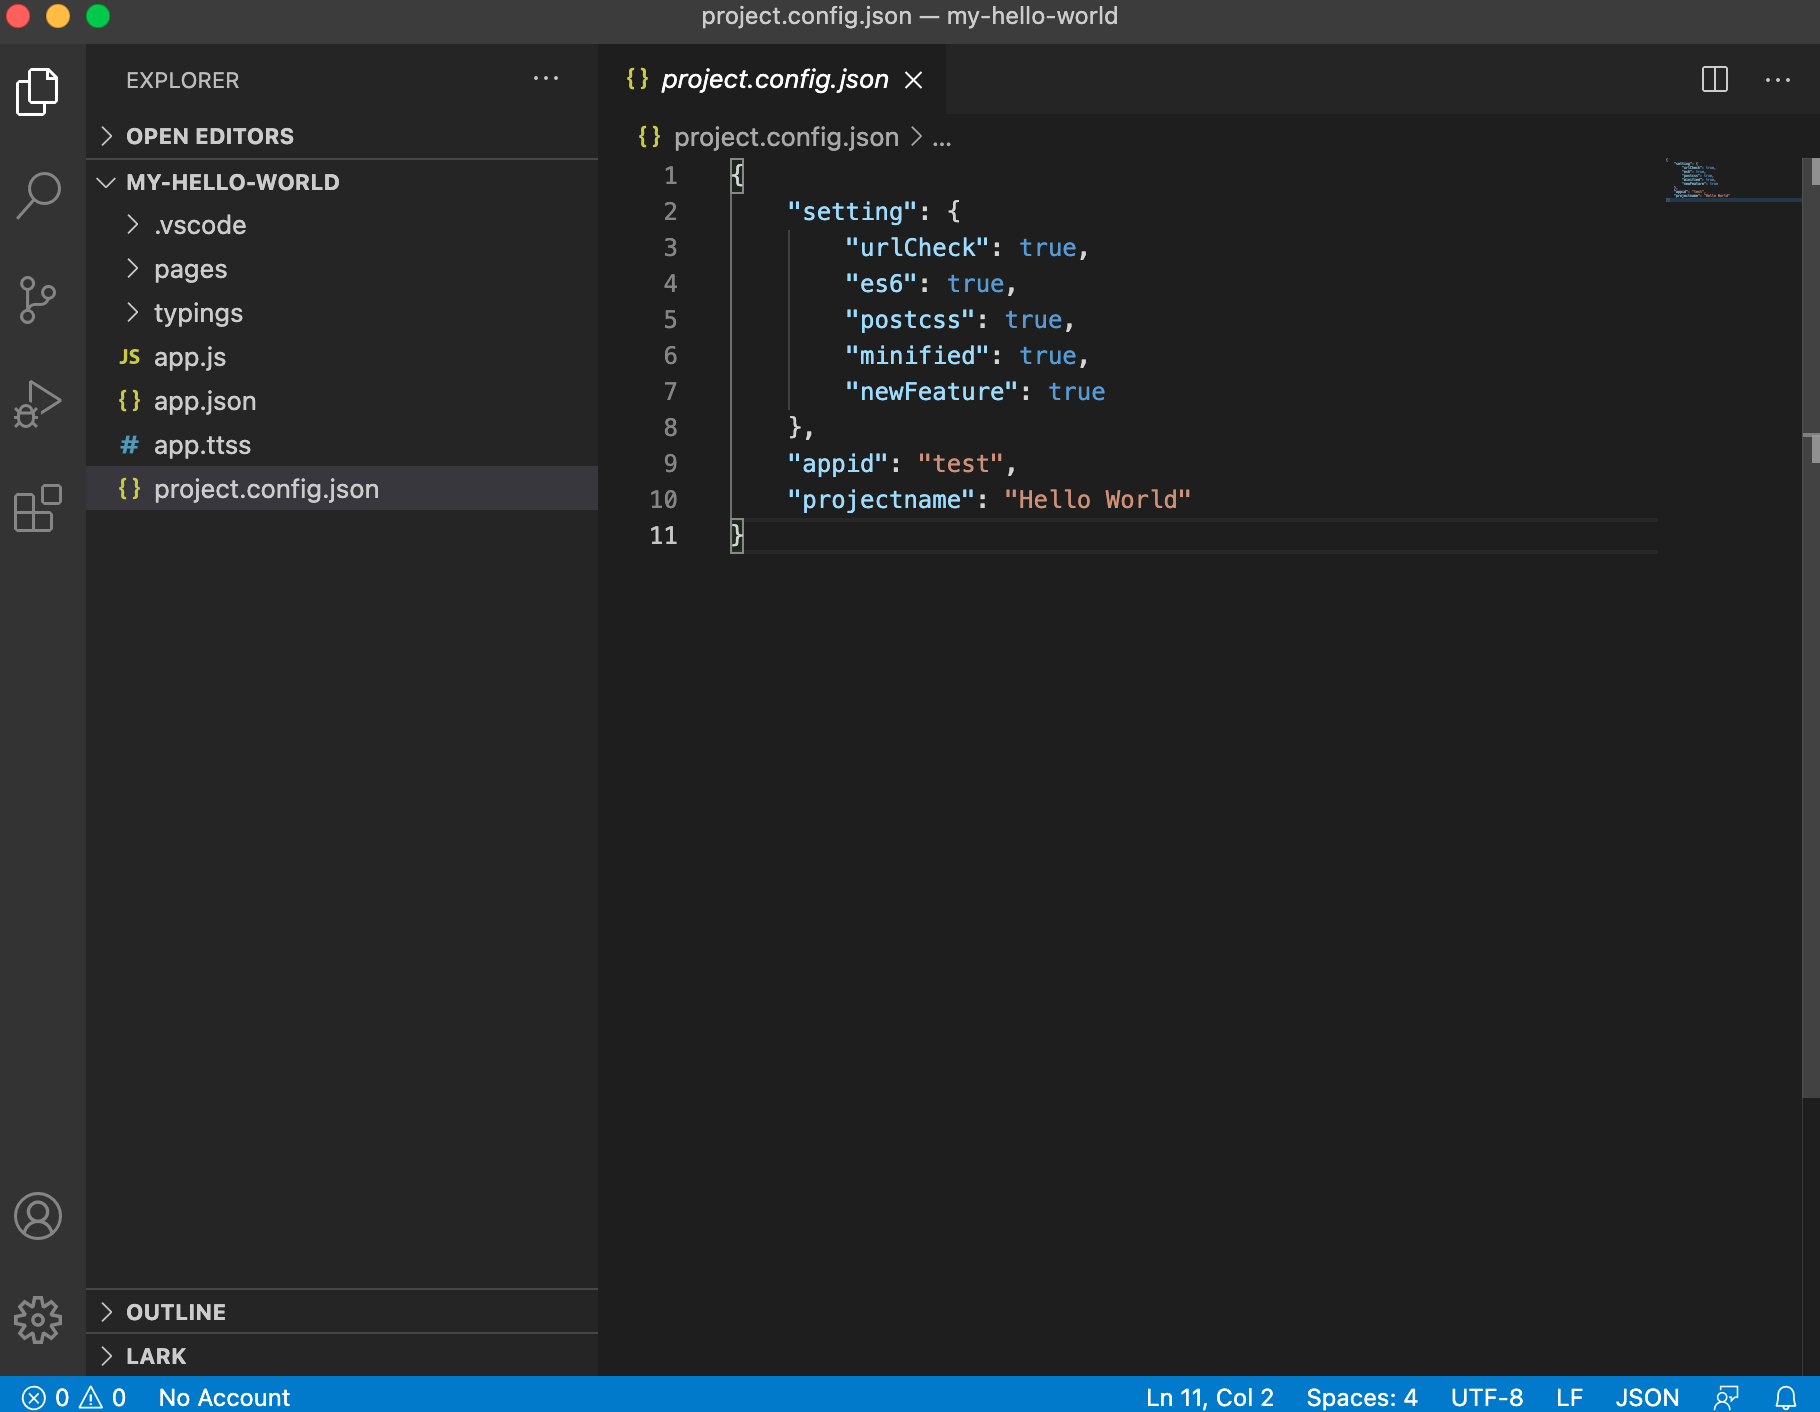Click No Account in status bar
The height and width of the screenshot is (1412, 1820).
[x=224, y=1397]
